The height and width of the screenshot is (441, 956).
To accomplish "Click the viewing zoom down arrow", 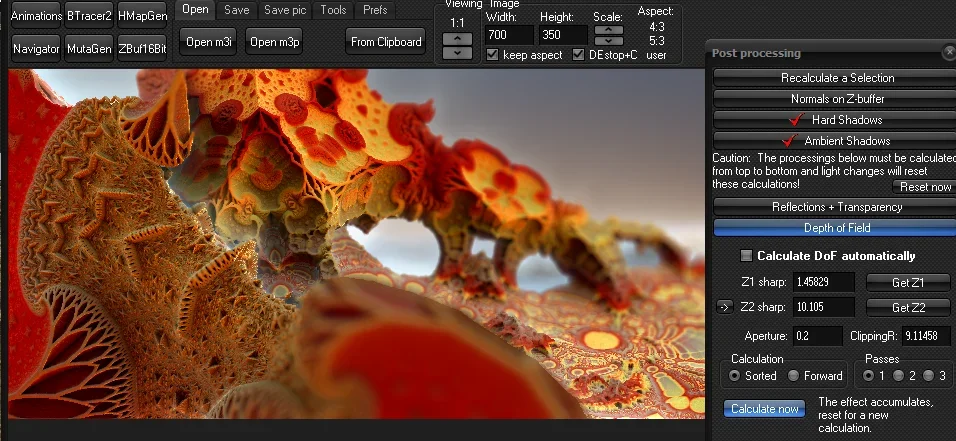I will [457, 52].
